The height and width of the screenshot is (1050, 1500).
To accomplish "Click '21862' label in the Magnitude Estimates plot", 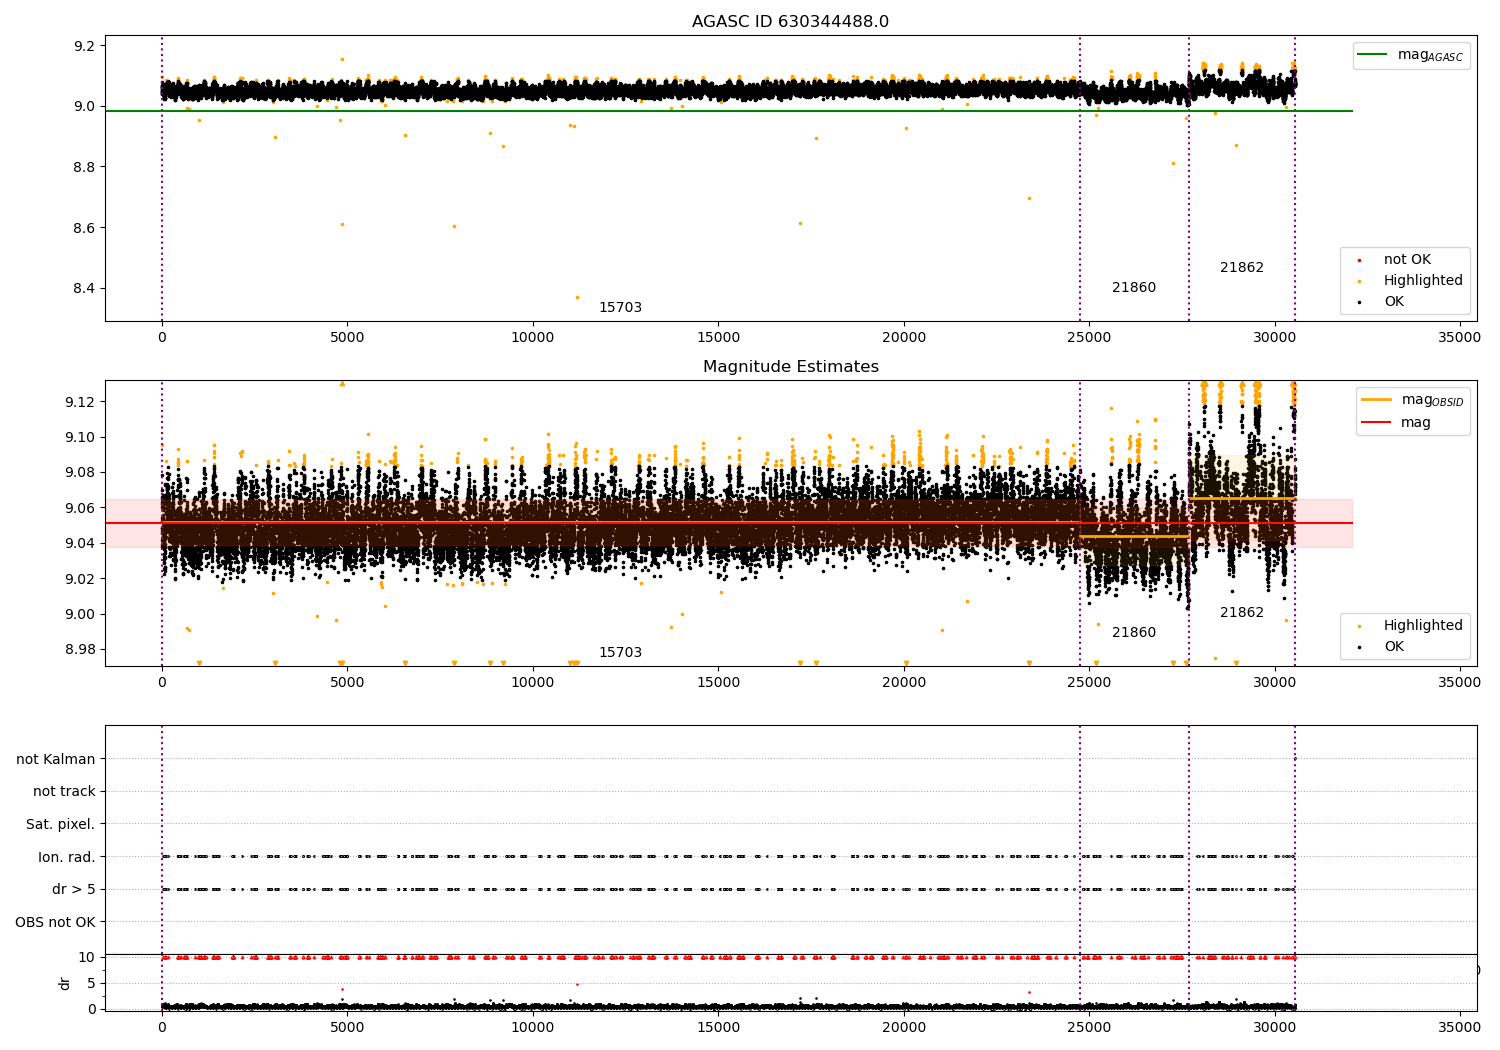I will point(1242,613).
